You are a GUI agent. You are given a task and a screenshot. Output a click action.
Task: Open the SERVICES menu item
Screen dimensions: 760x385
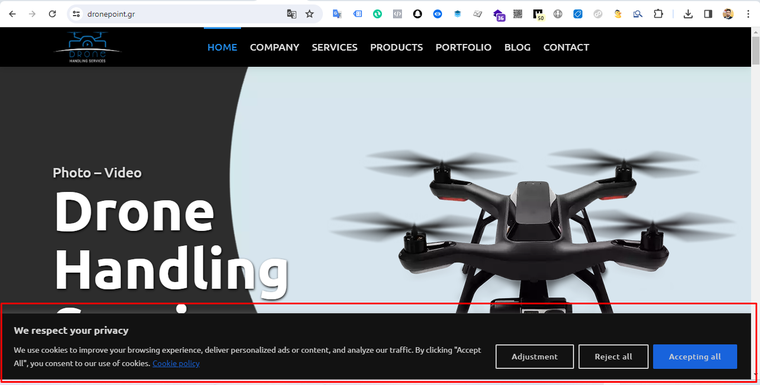point(334,47)
